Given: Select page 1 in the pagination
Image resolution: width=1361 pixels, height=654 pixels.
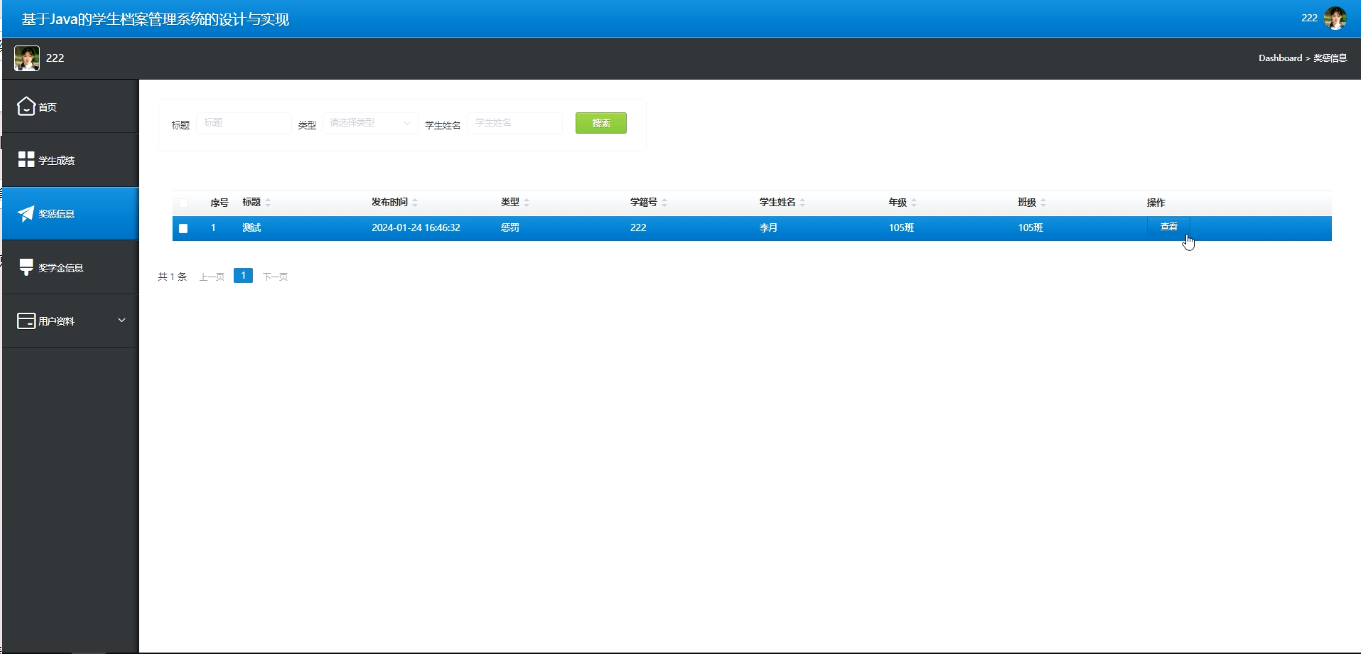Looking at the screenshot, I should click(x=243, y=276).
